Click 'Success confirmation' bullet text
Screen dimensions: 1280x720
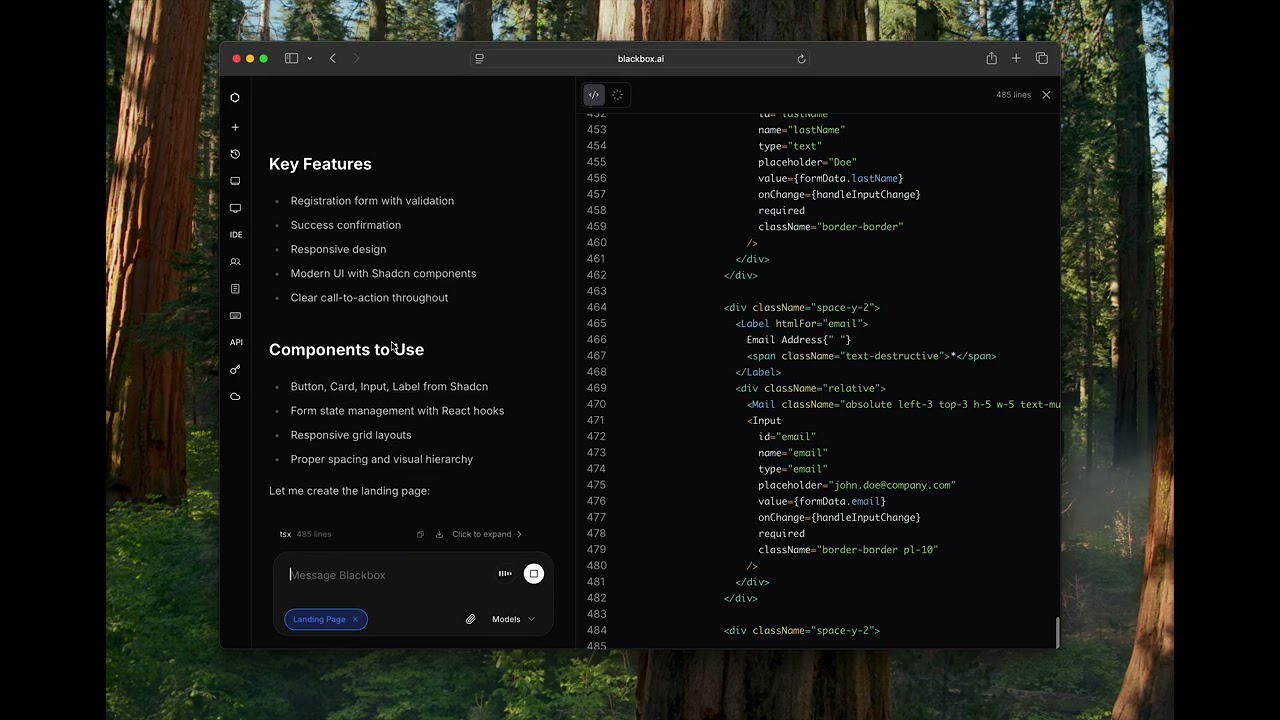[x=346, y=225]
